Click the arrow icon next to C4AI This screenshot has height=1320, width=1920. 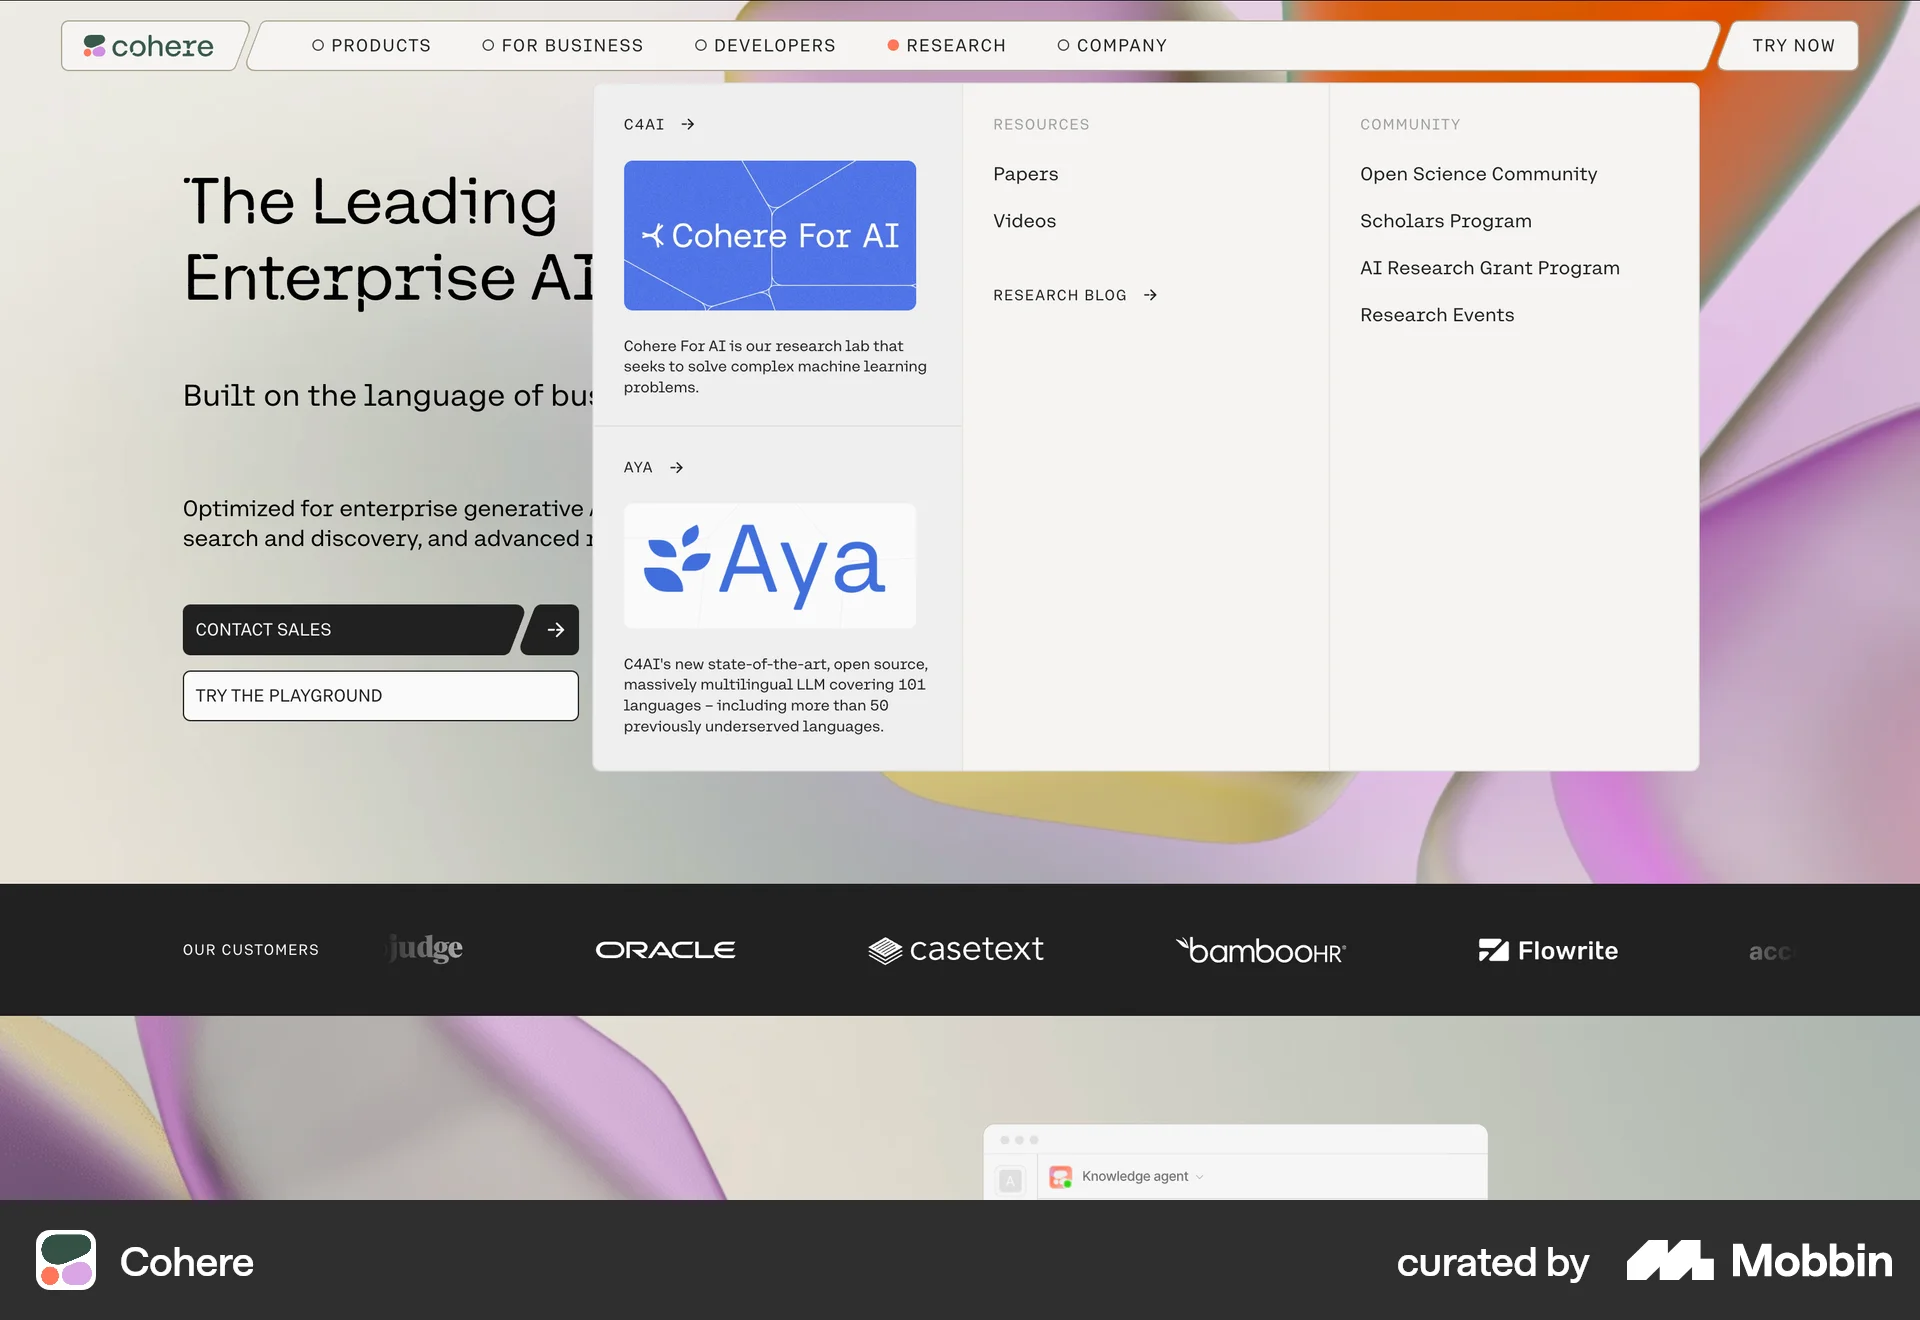[687, 124]
